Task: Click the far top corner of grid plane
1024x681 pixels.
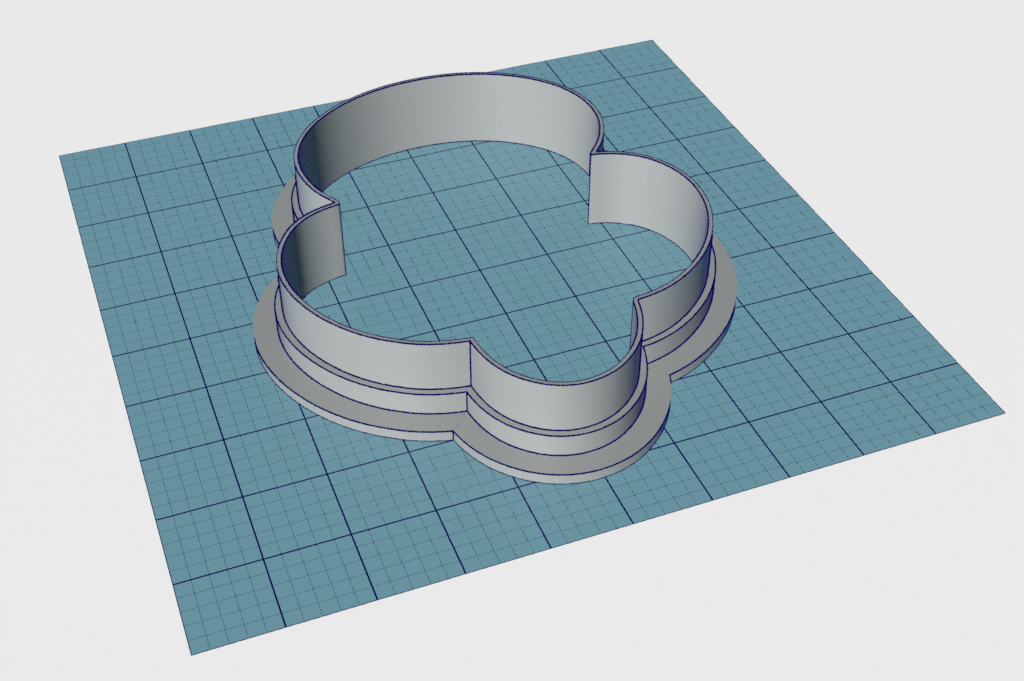Action: tap(651, 41)
